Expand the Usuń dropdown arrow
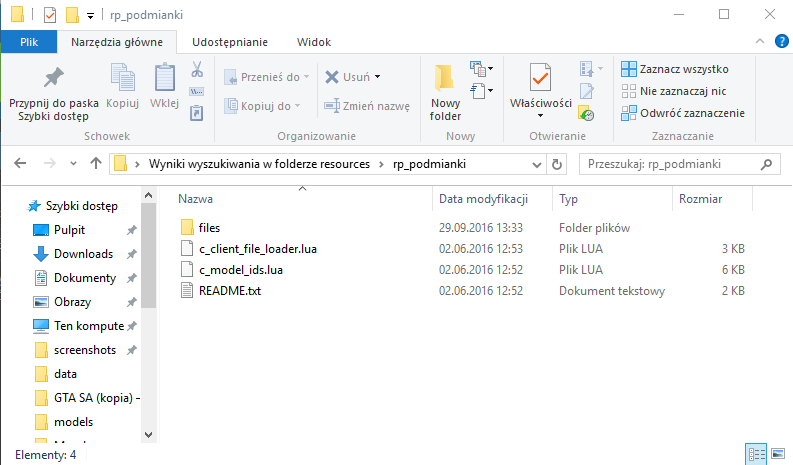The width and height of the screenshot is (793, 465). click(x=377, y=77)
